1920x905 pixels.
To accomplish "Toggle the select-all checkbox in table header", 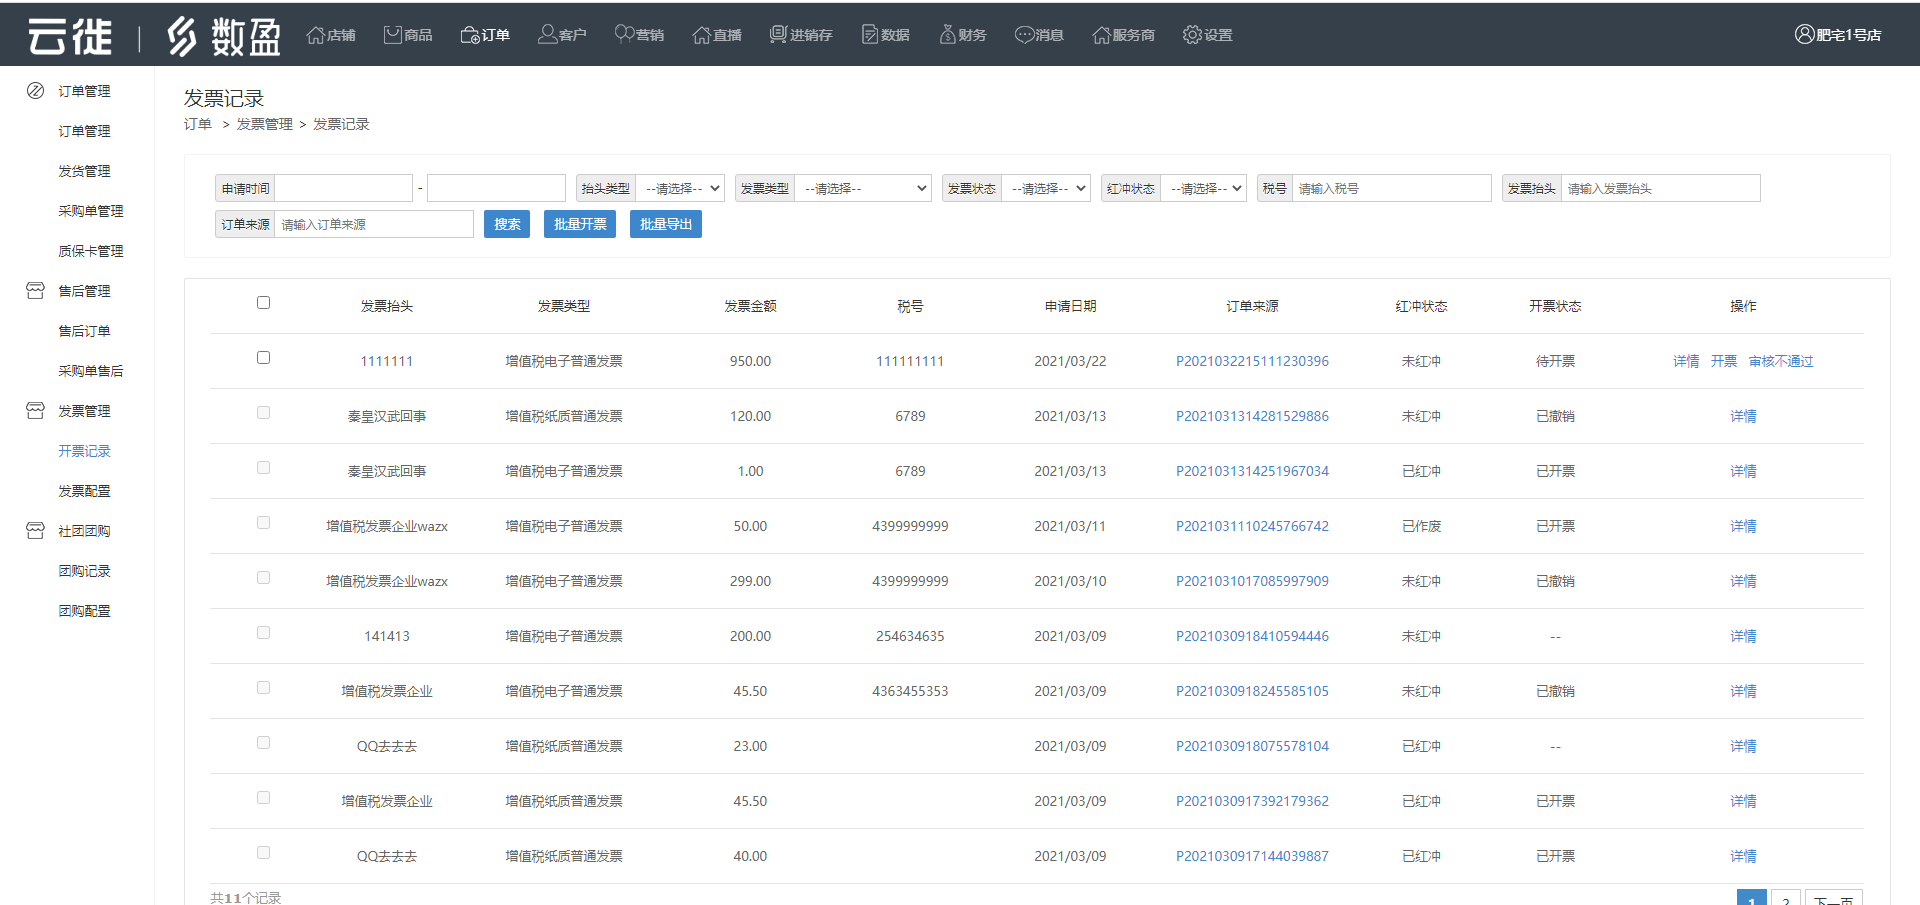I will tap(264, 303).
